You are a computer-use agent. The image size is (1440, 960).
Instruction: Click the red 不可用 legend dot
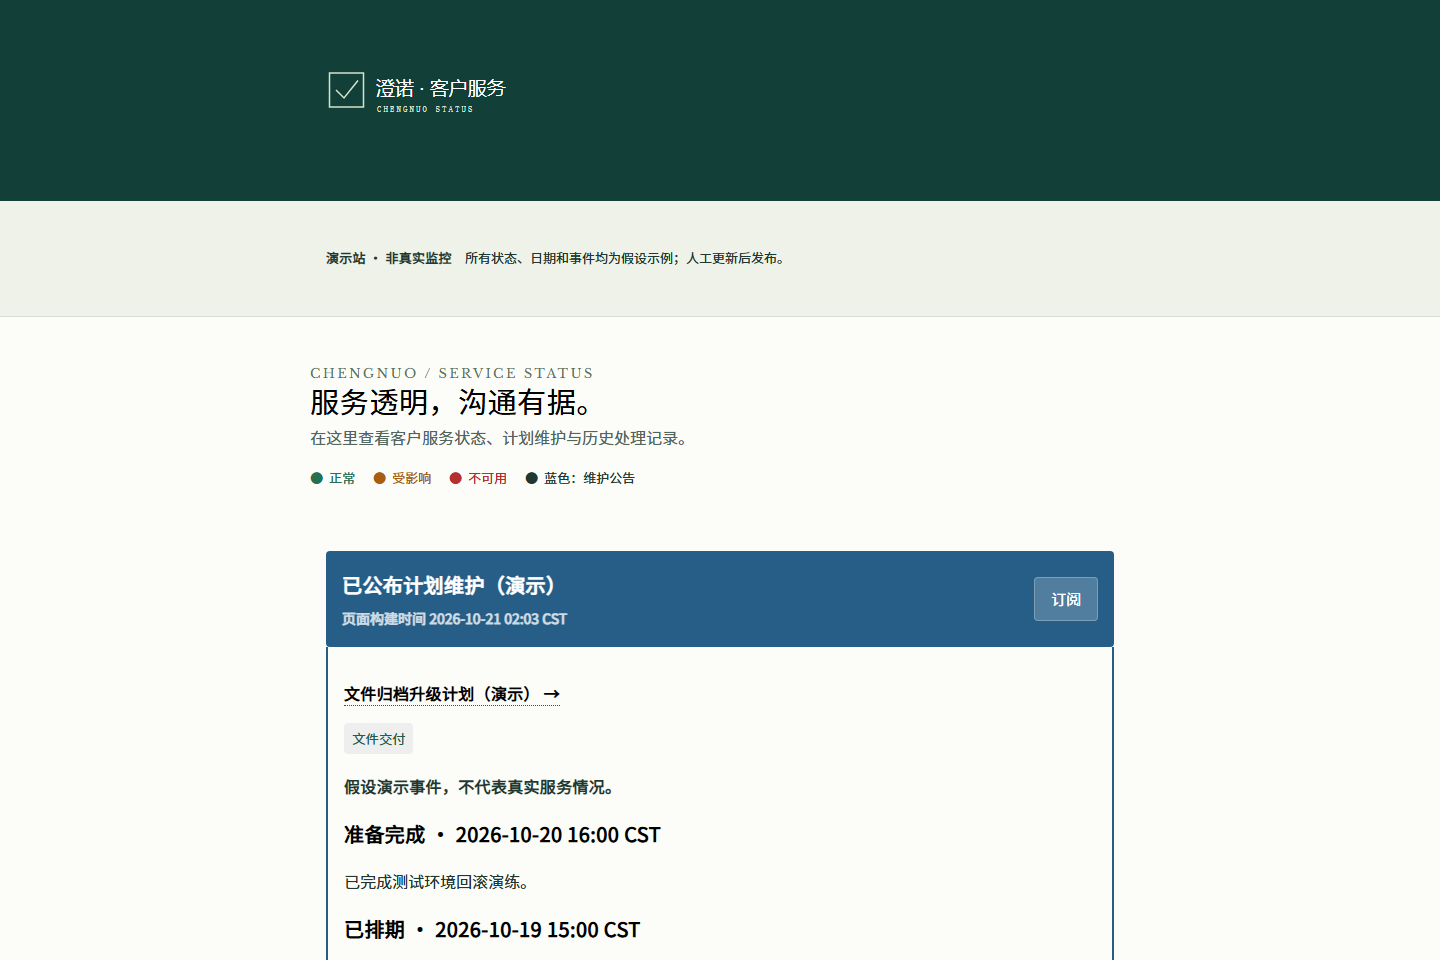pyautogui.click(x=456, y=478)
